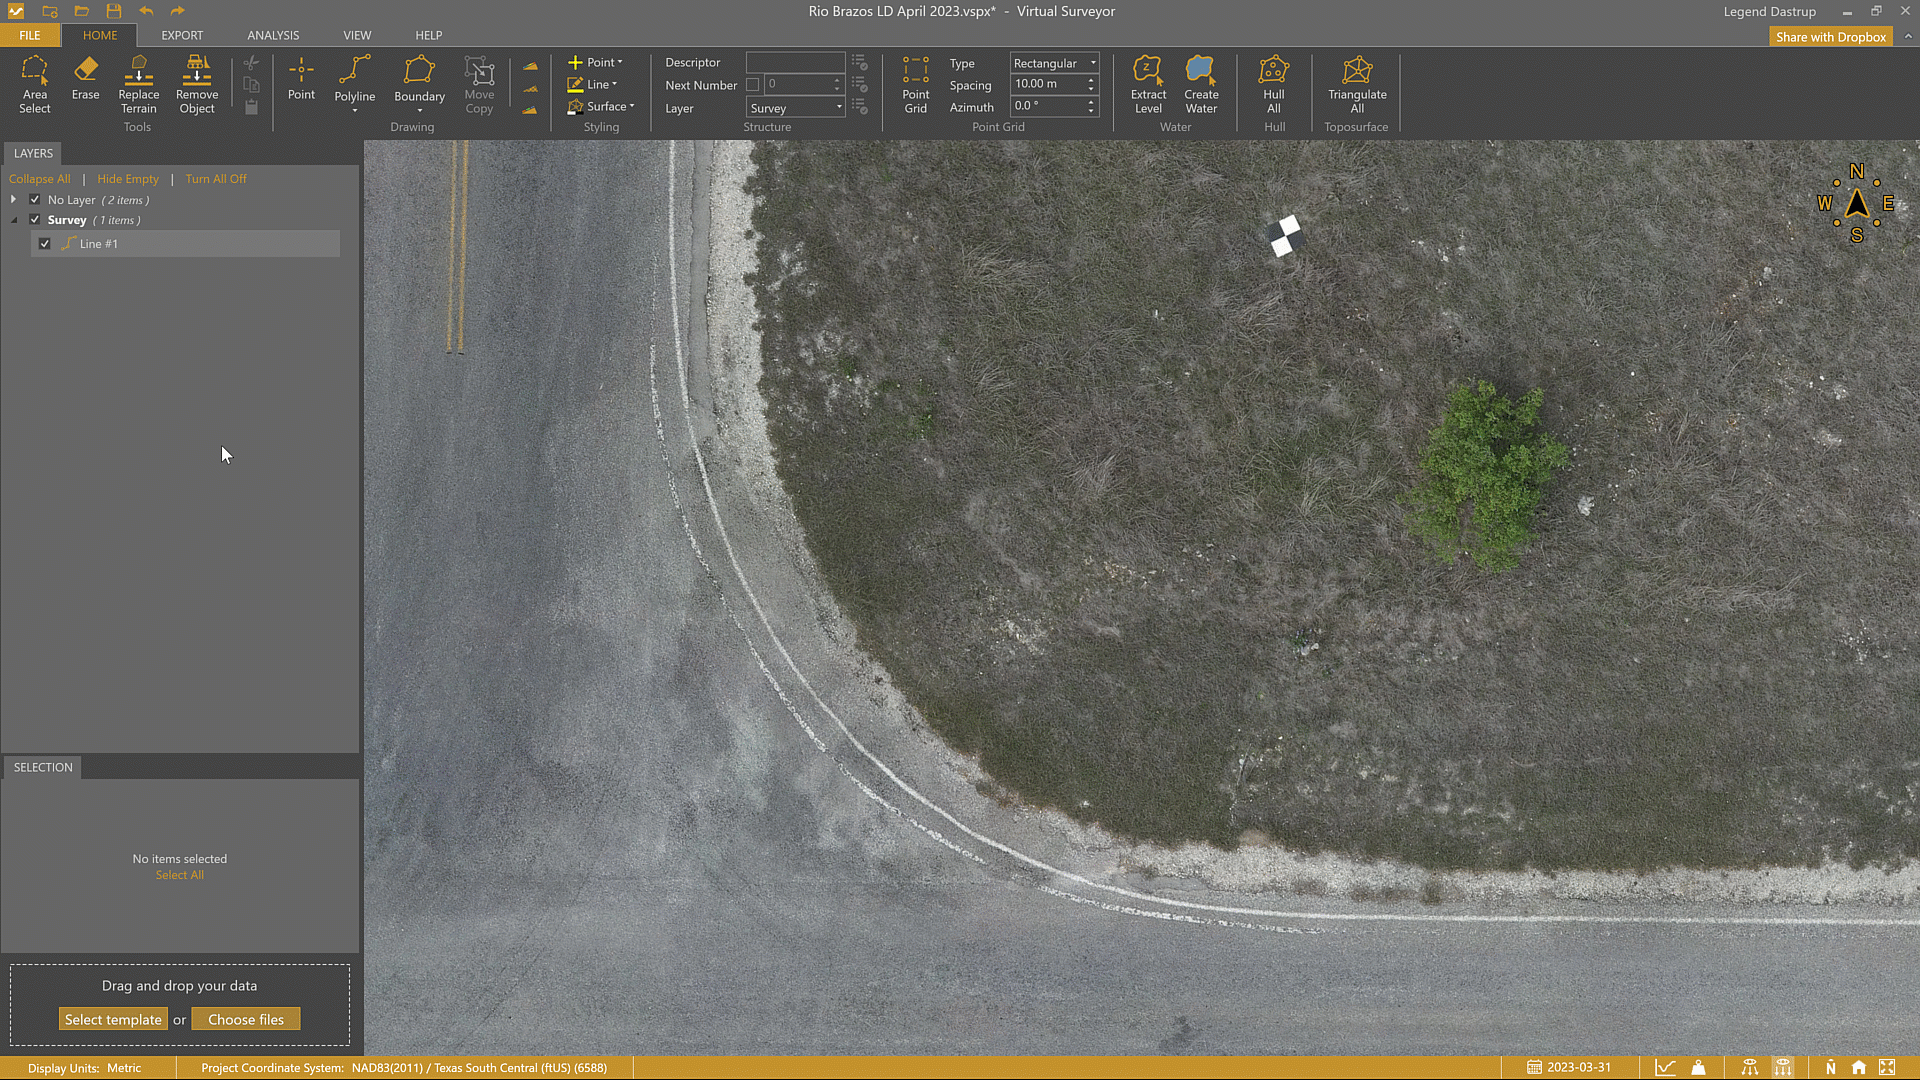Select the Area Select tool
The image size is (1920, 1080).
[x=34, y=84]
